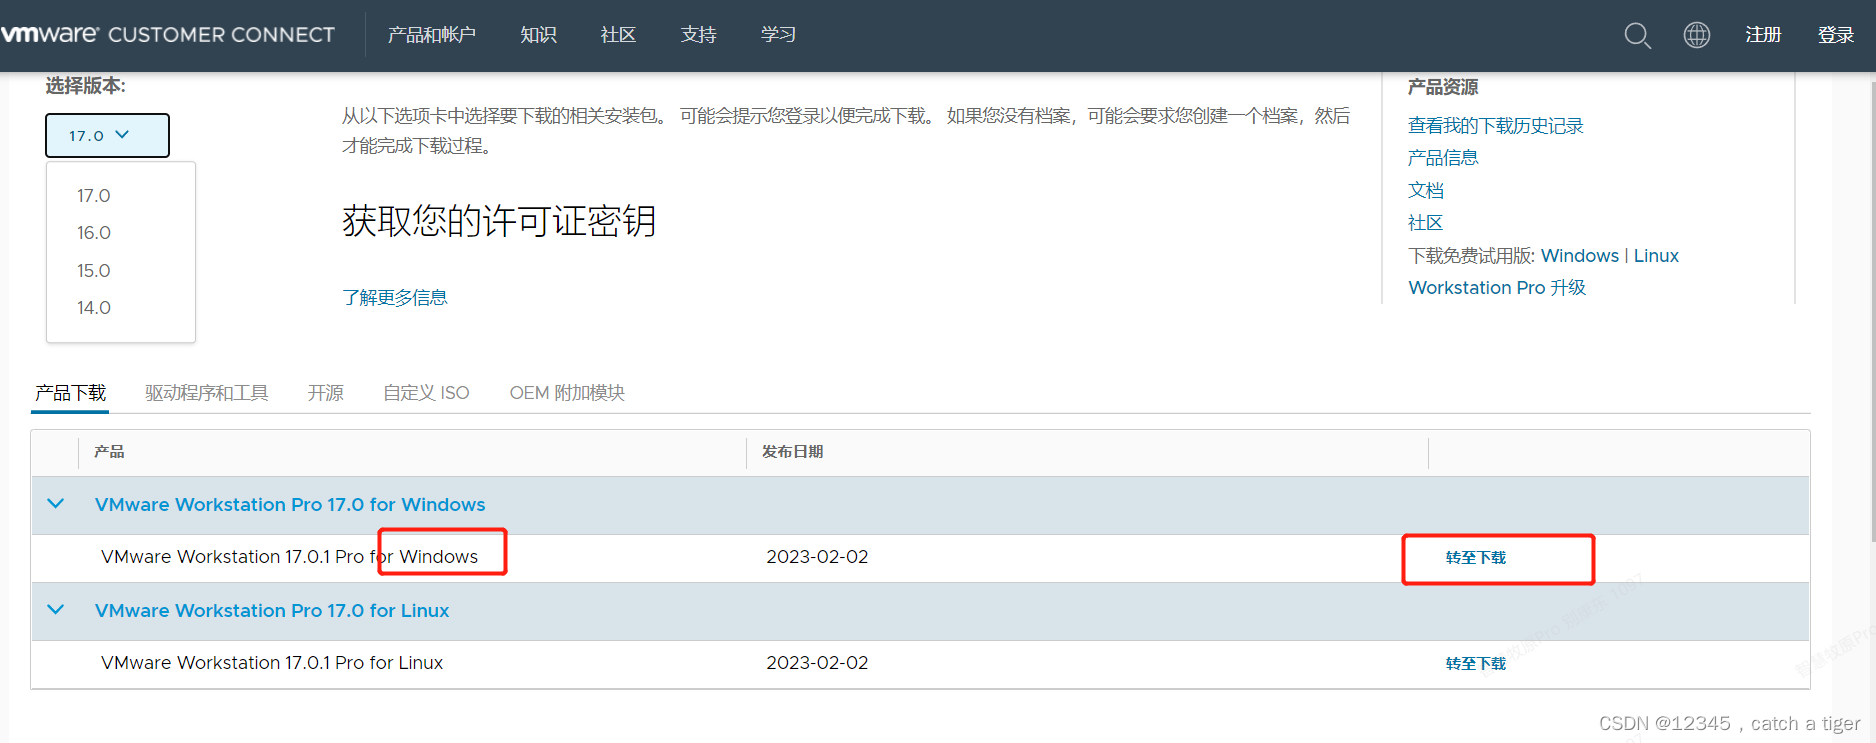This screenshot has height=743, width=1876.
Task: Switch to the 产品下载 tab
Action: tap(71, 393)
